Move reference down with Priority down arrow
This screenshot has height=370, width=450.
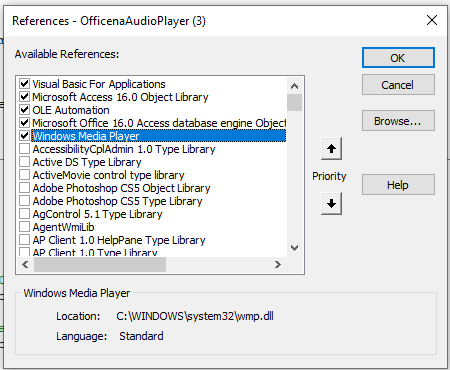(331, 203)
